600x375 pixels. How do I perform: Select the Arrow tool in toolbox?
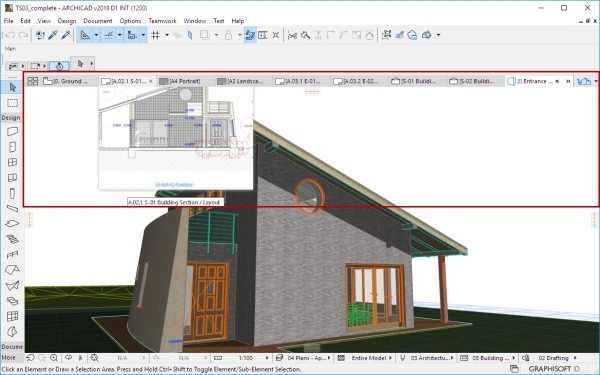coord(12,87)
